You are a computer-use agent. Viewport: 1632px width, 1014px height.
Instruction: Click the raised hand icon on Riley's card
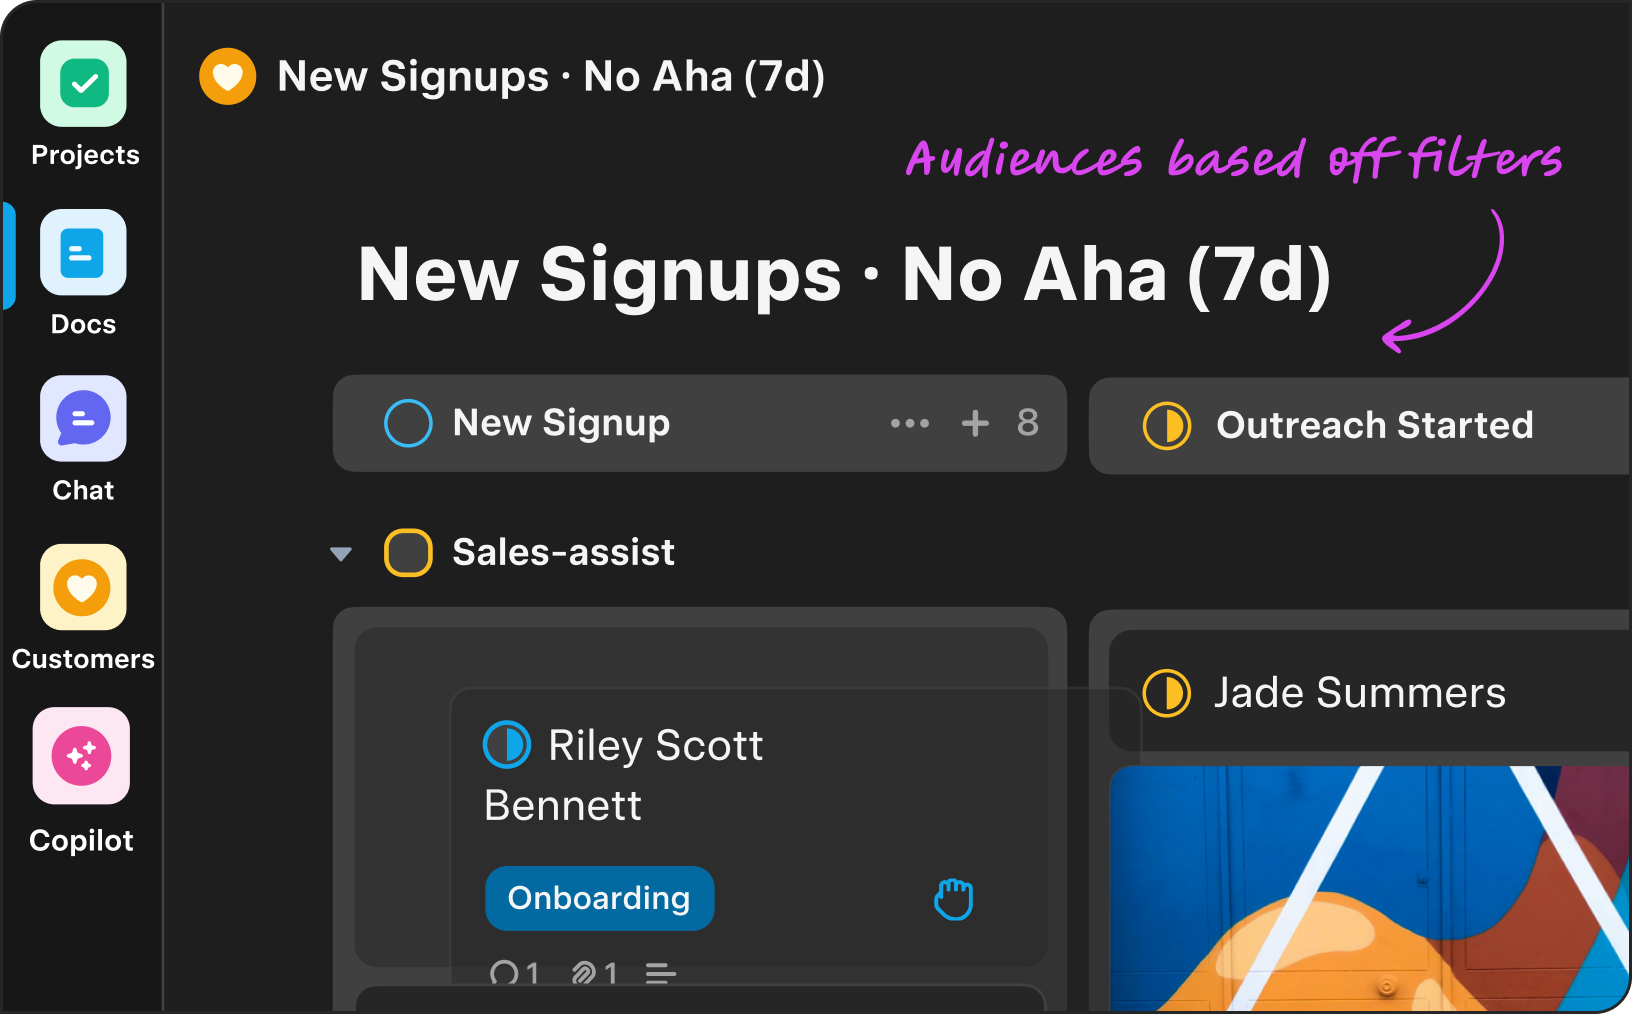[x=953, y=899]
